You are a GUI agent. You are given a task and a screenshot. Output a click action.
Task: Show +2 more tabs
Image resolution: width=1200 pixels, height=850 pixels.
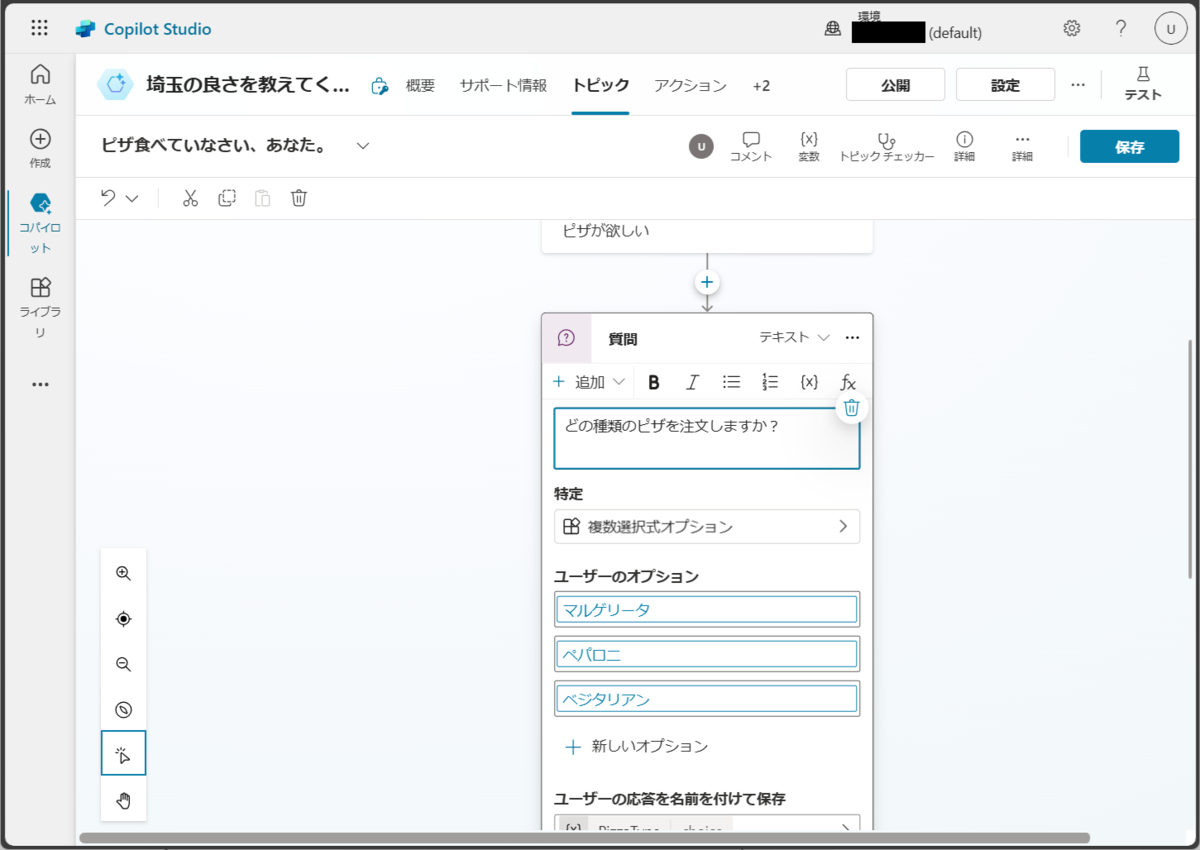(x=761, y=86)
